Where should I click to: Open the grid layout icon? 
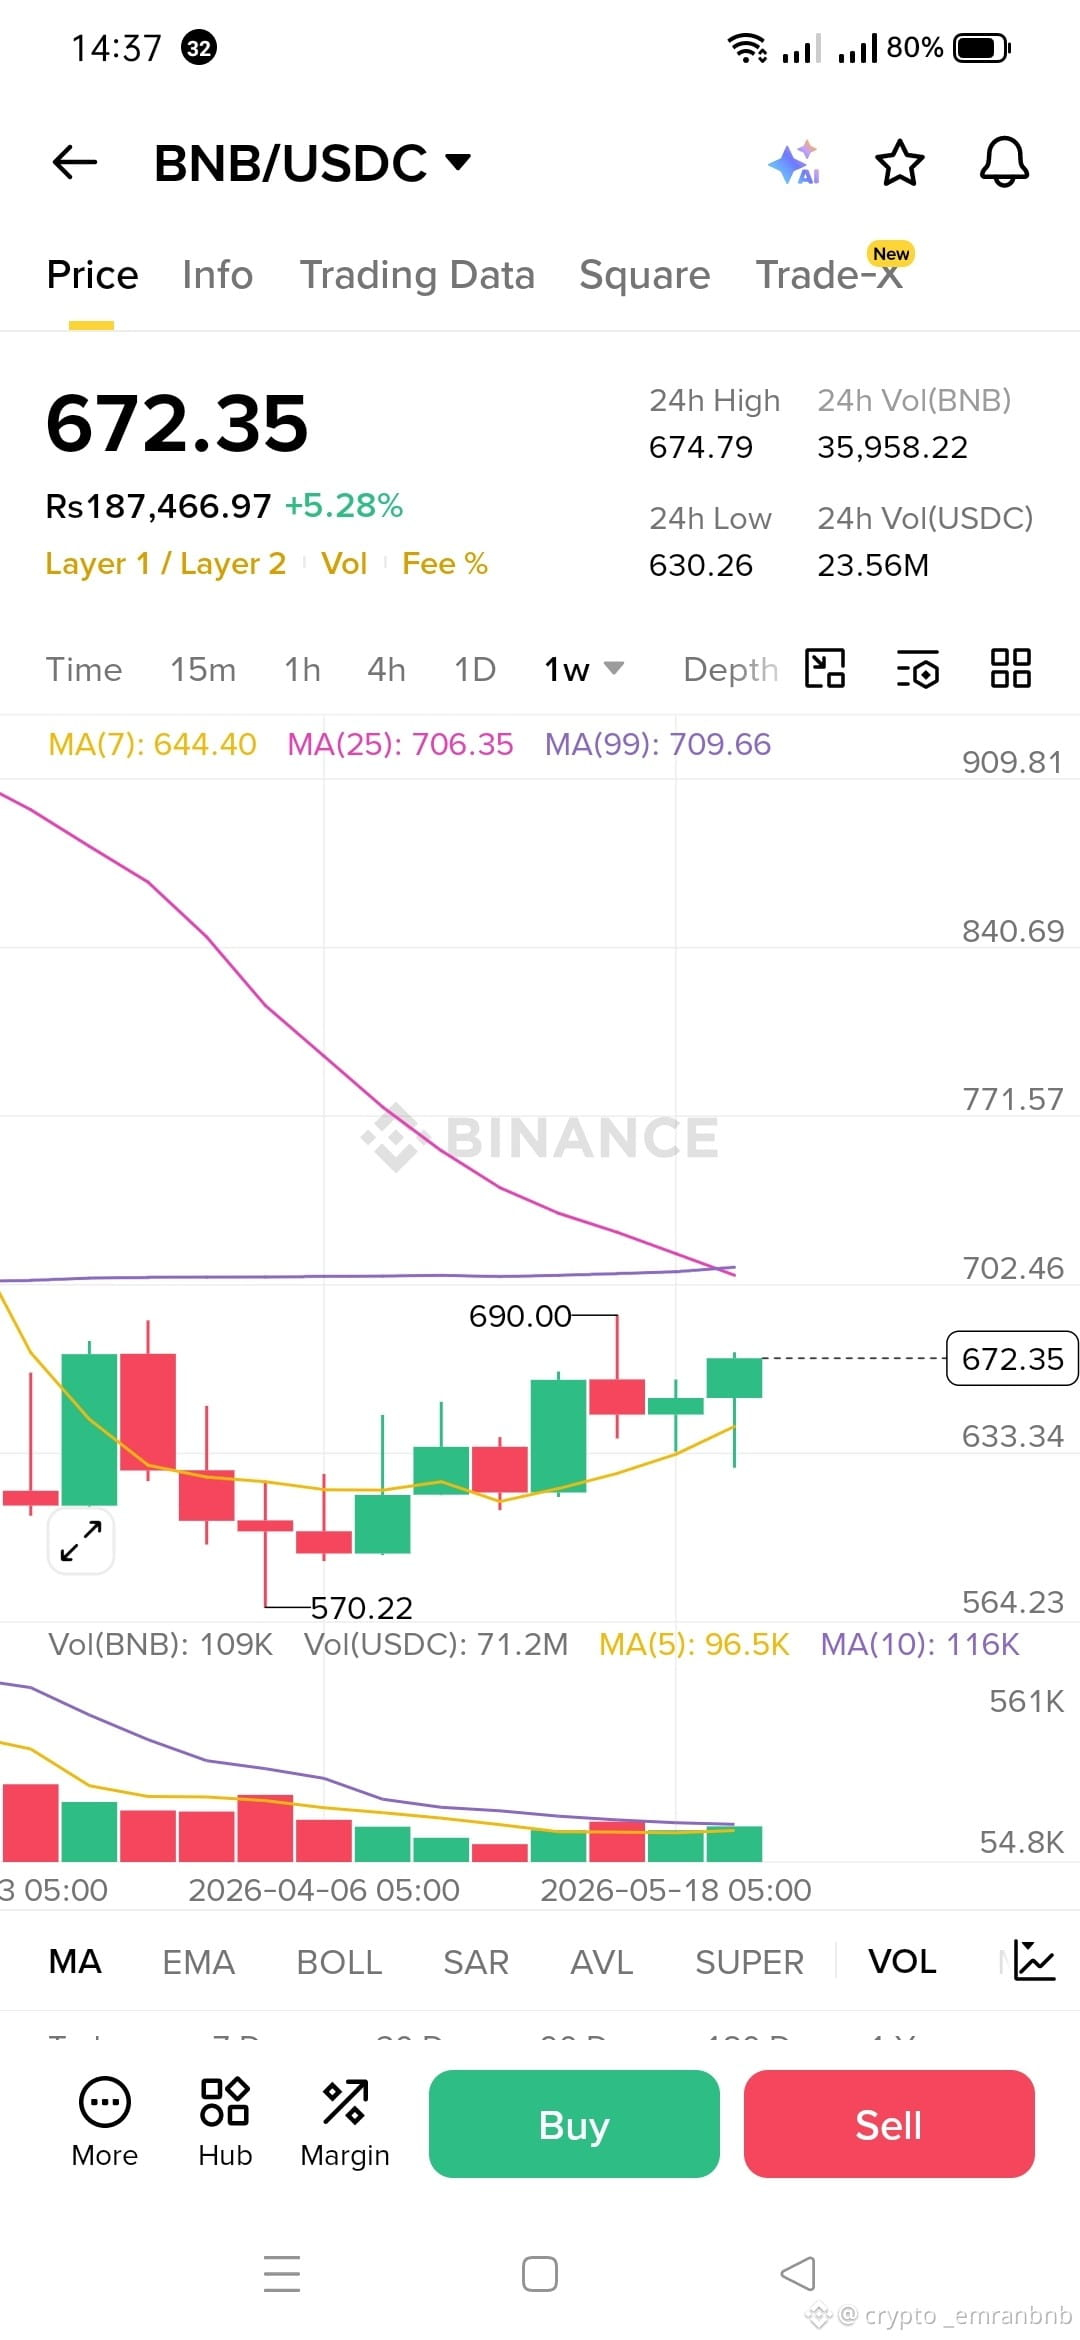click(1010, 668)
